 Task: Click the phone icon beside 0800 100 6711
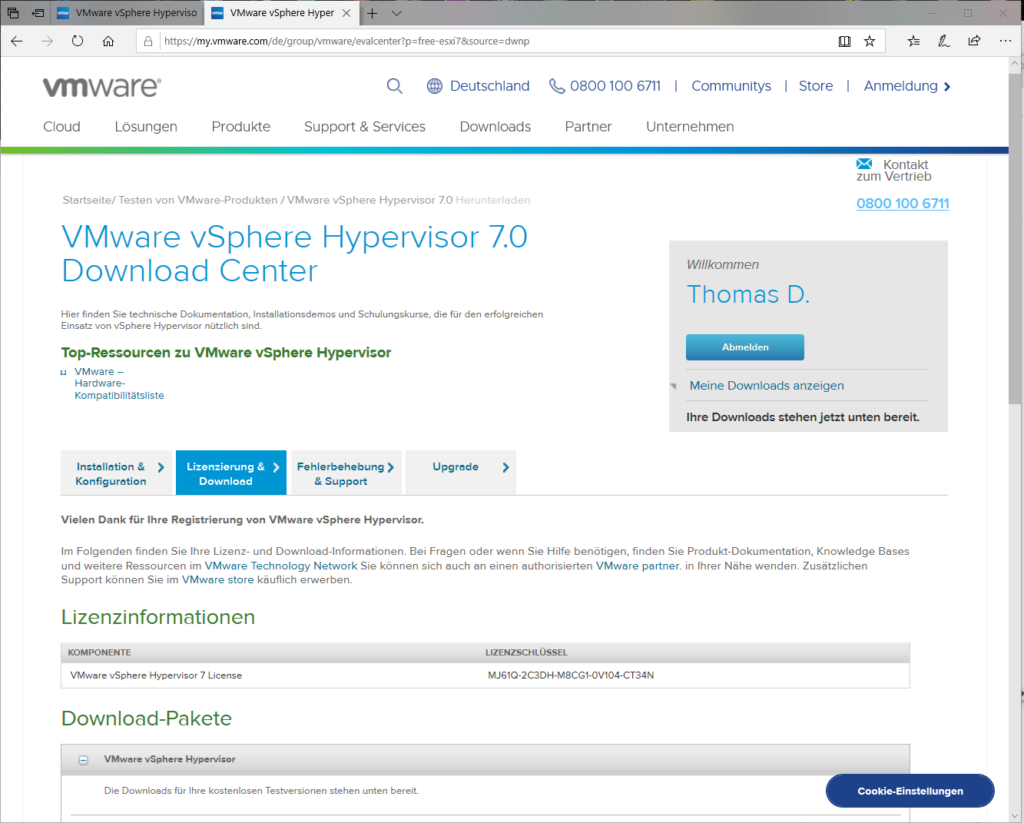(x=556, y=86)
